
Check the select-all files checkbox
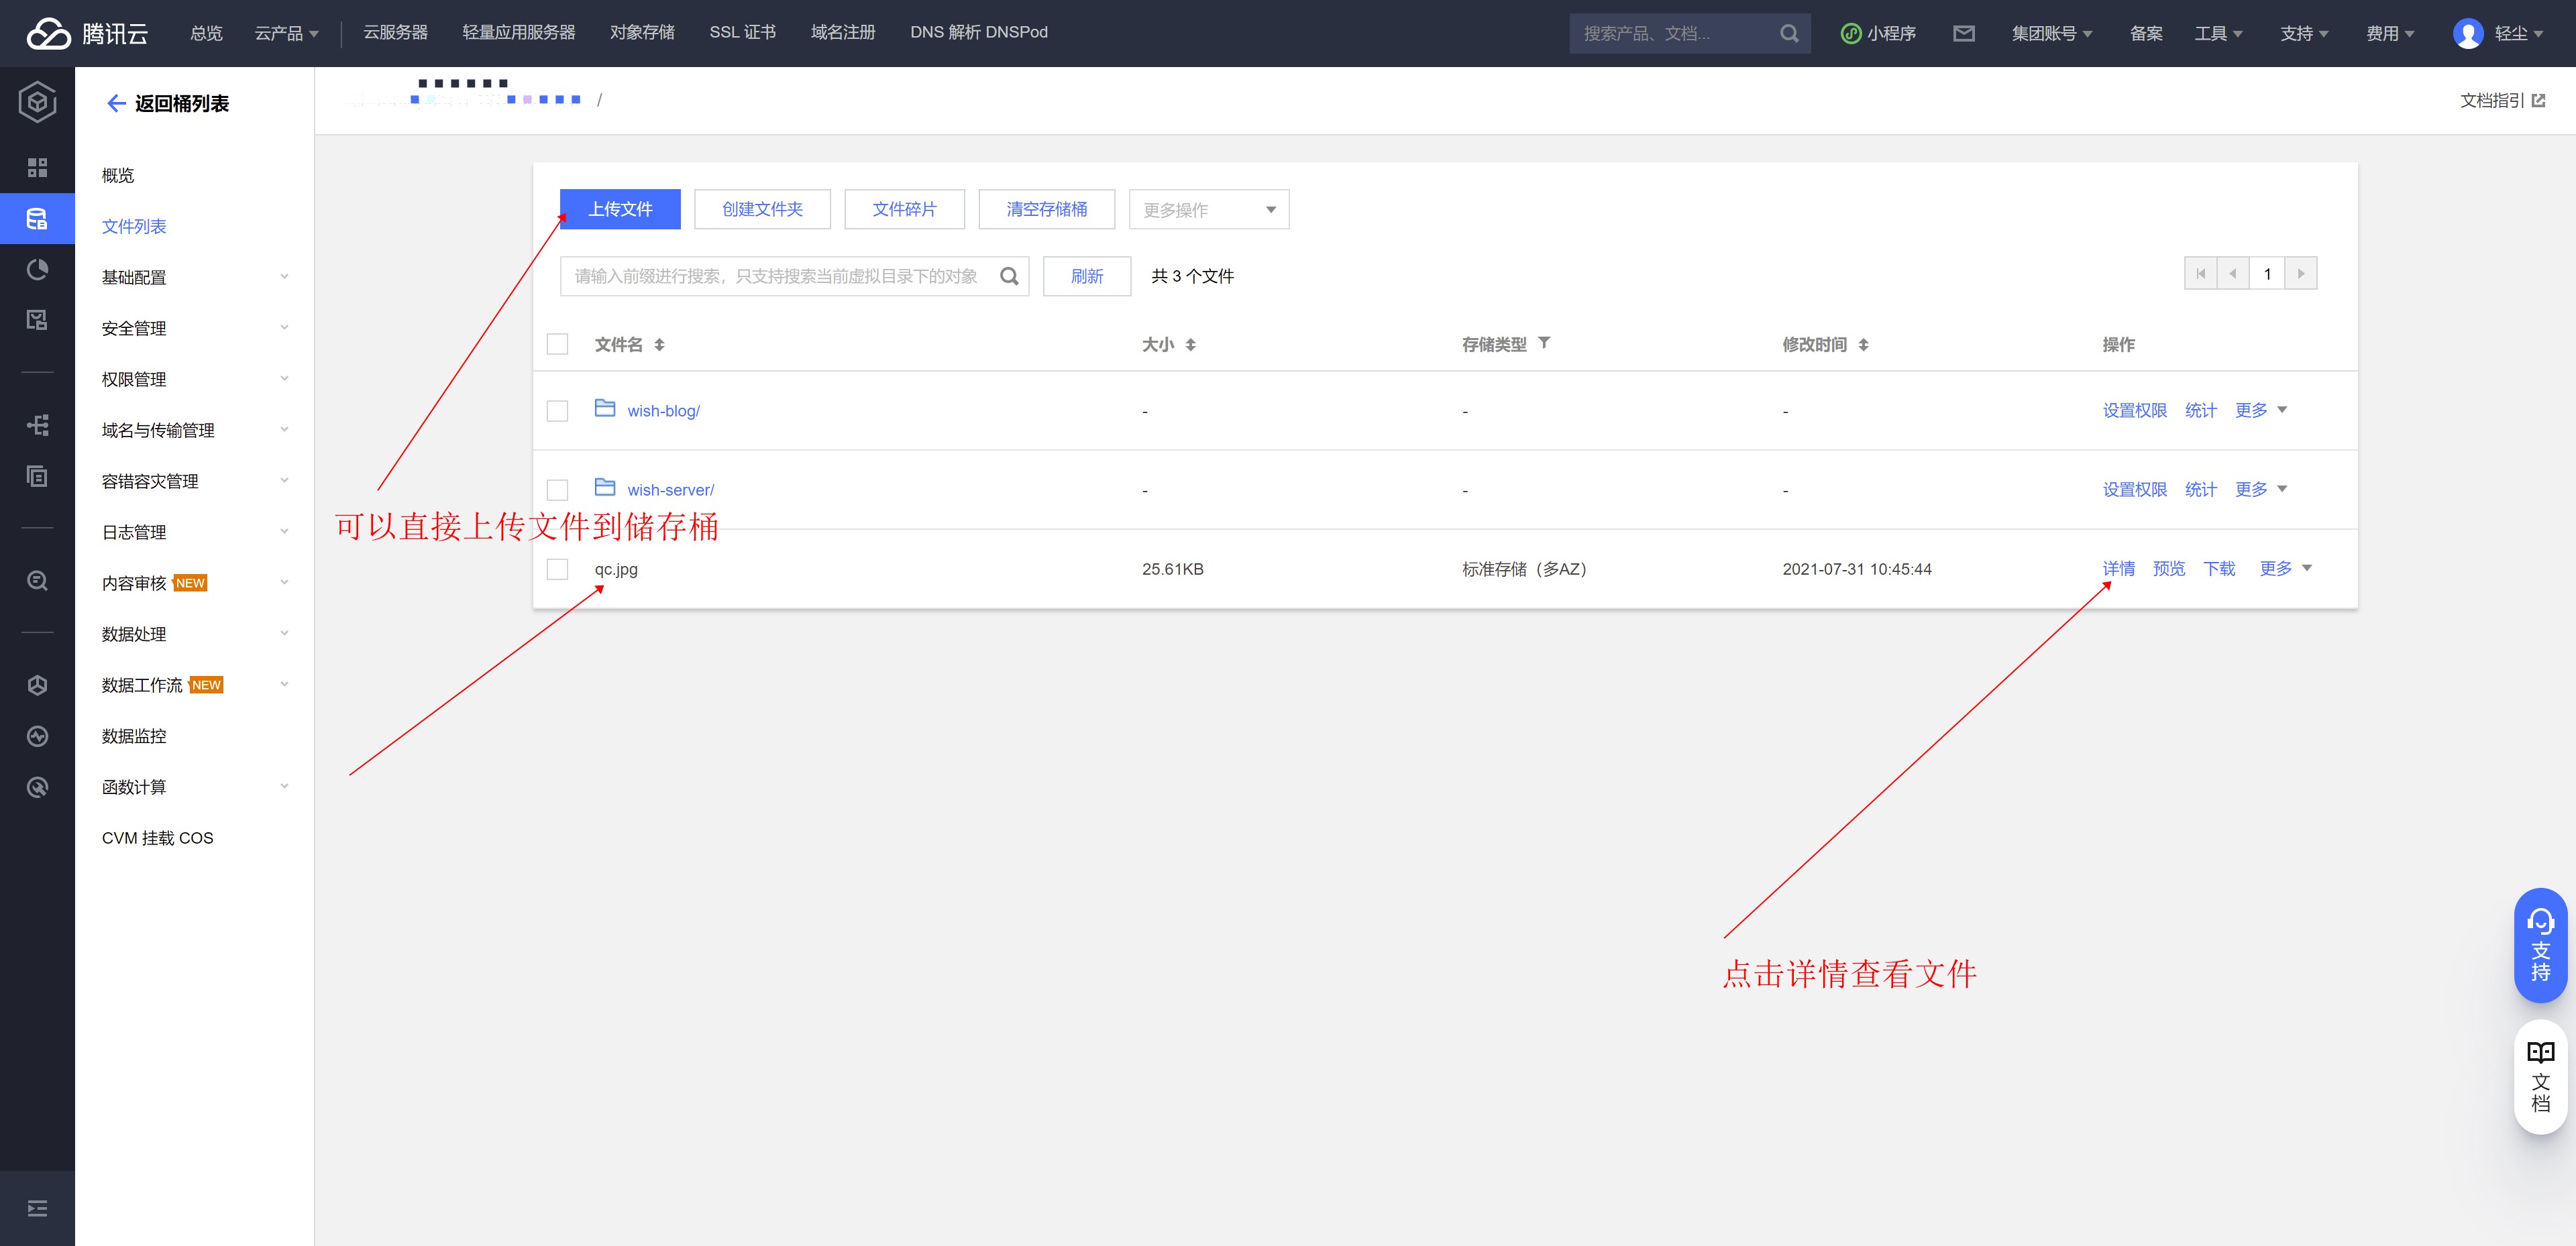557,344
